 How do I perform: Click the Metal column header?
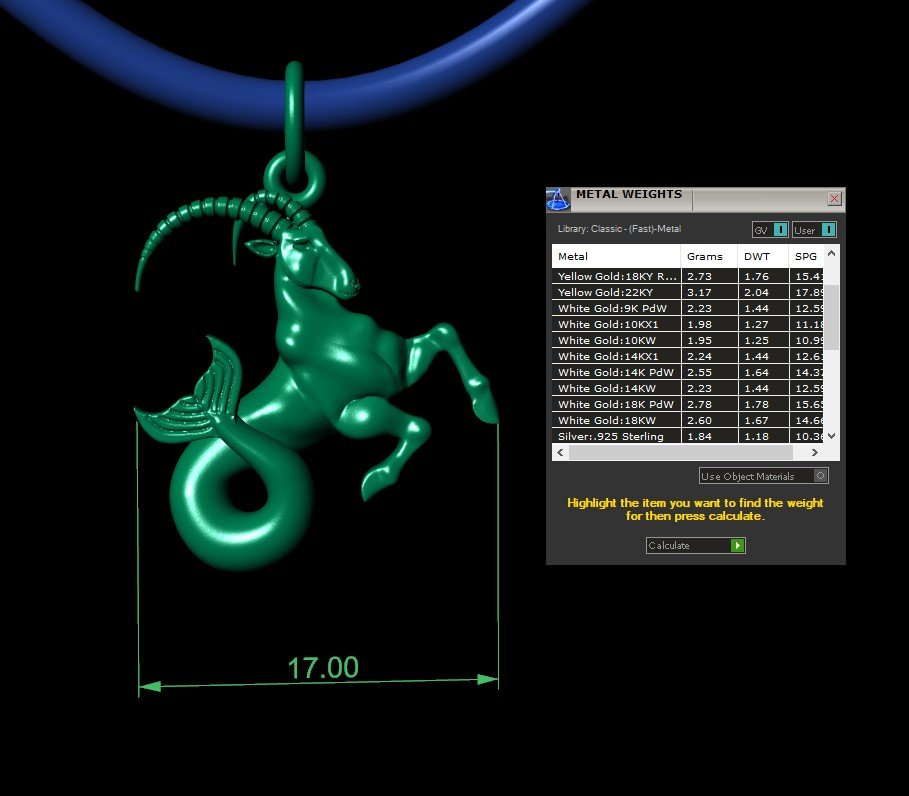click(616, 256)
